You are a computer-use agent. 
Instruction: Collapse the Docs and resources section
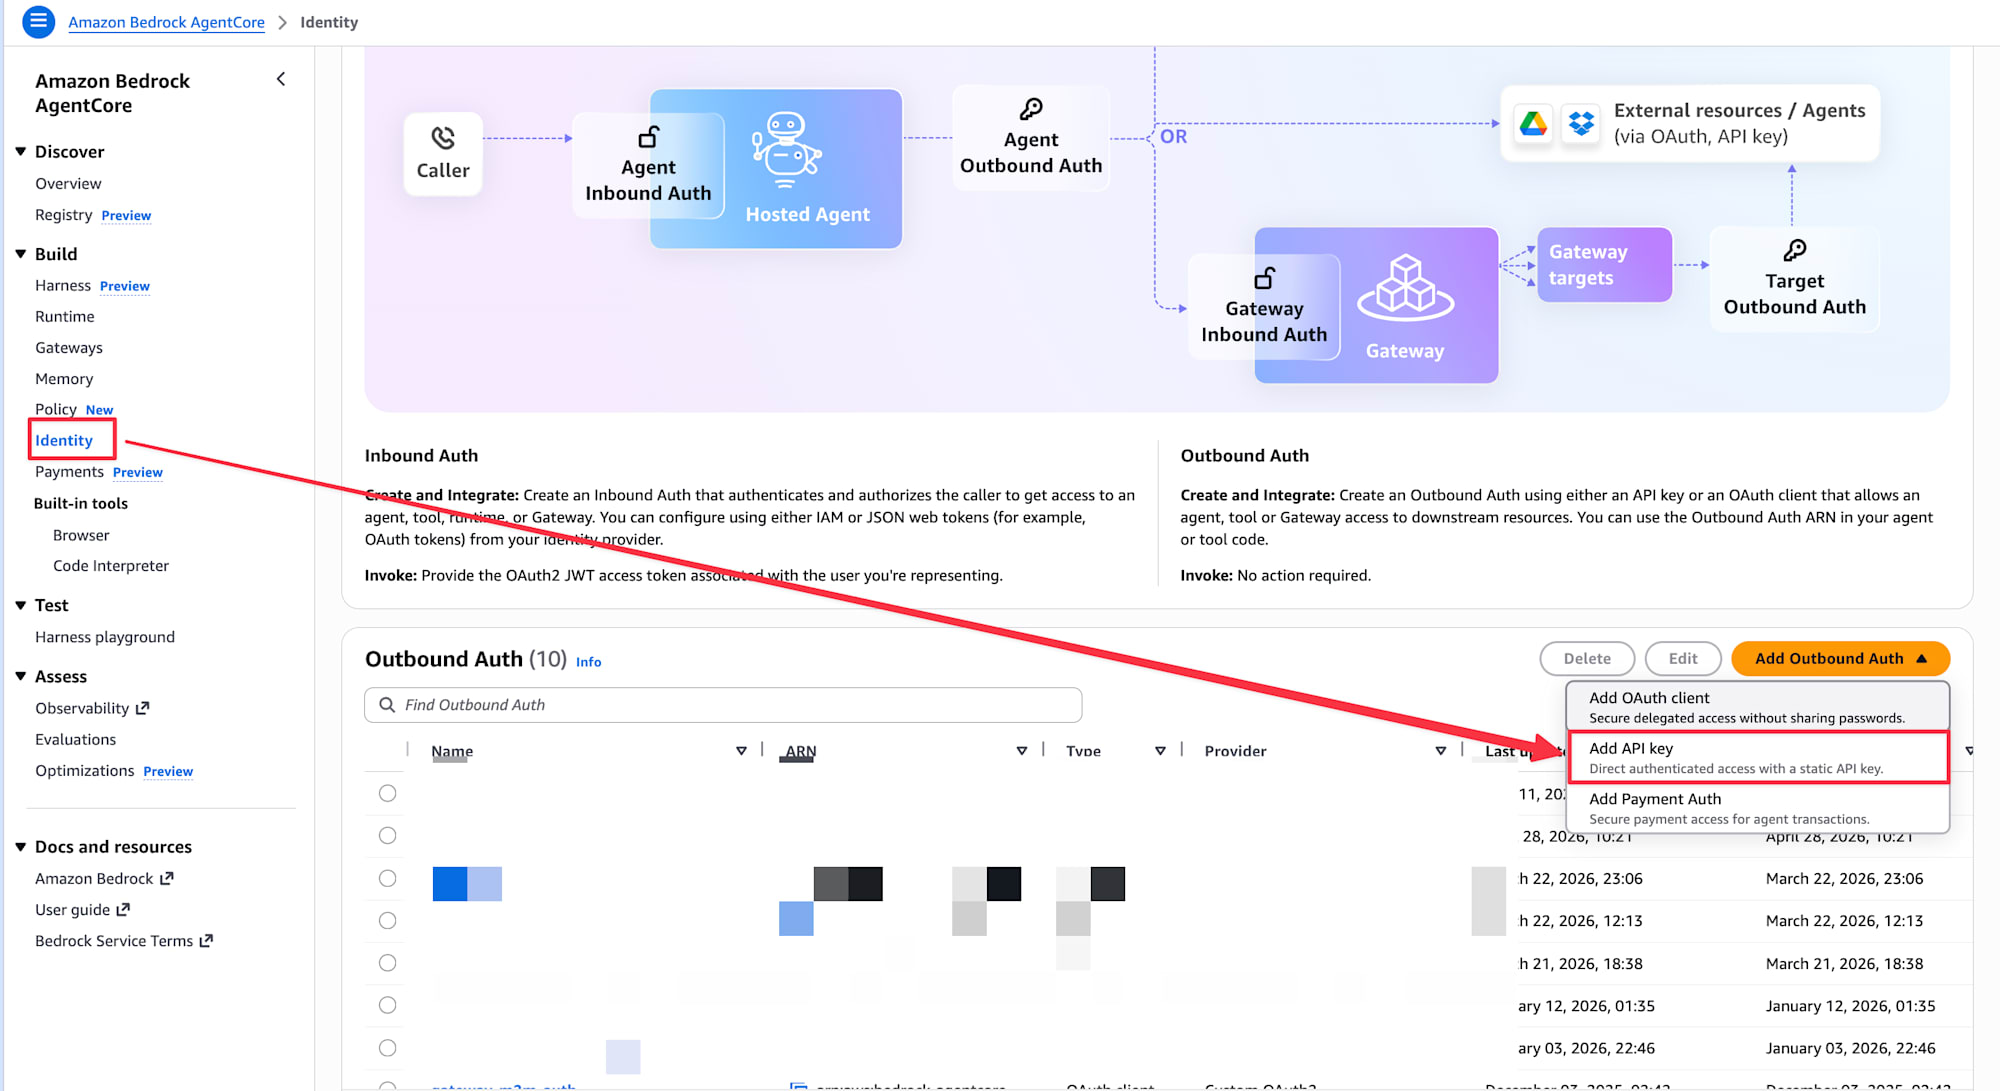coord(21,846)
